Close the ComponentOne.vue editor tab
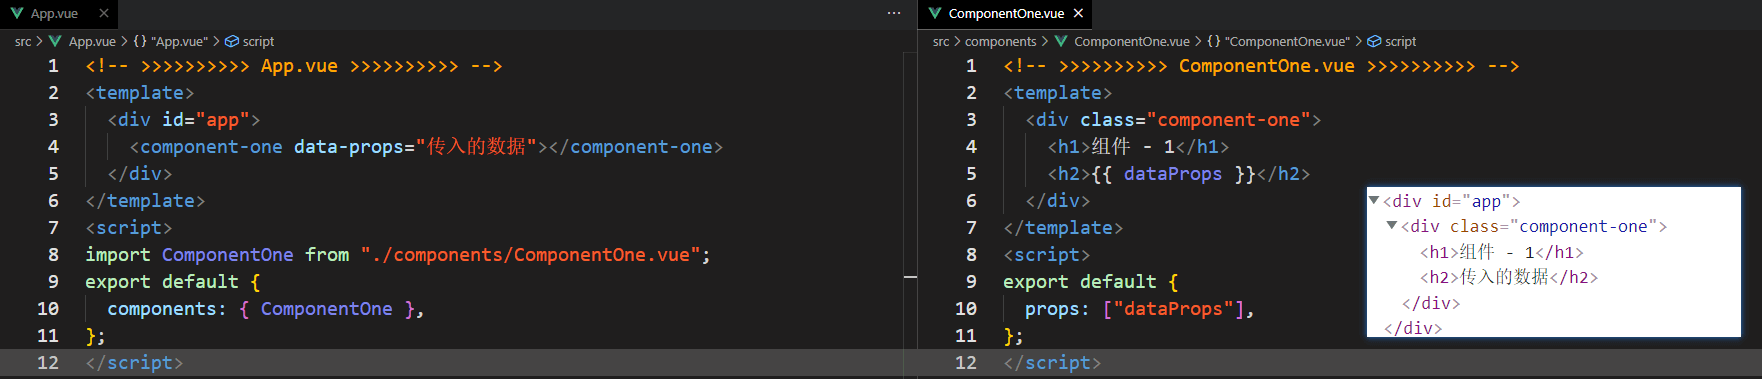This screenshot has height=379, width=1762. [1078, 14]
